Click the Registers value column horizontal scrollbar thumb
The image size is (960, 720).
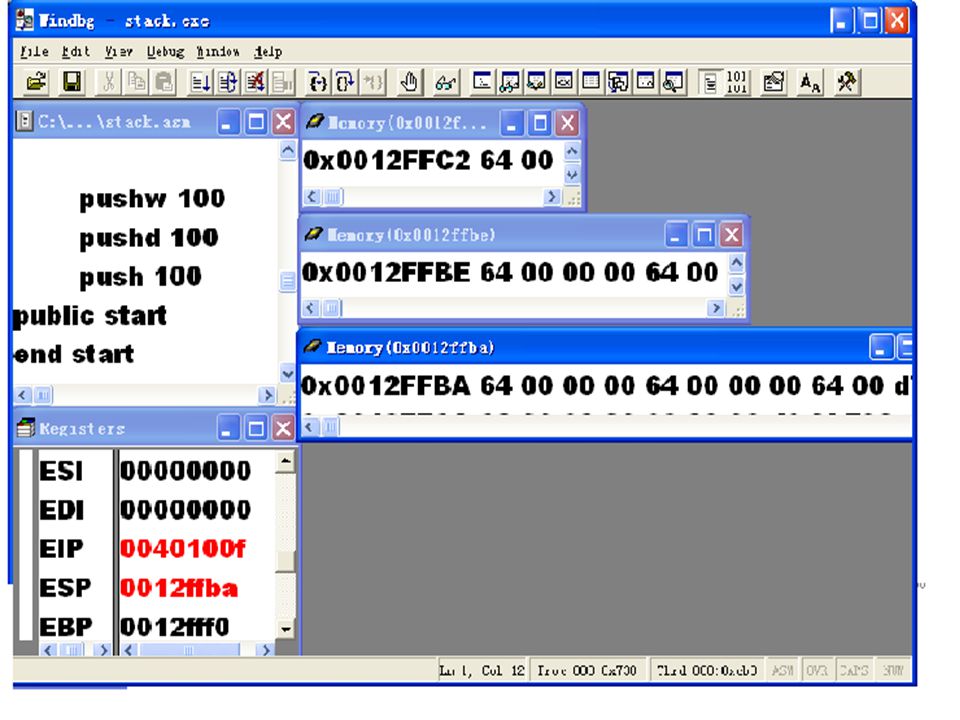(189, 650)
